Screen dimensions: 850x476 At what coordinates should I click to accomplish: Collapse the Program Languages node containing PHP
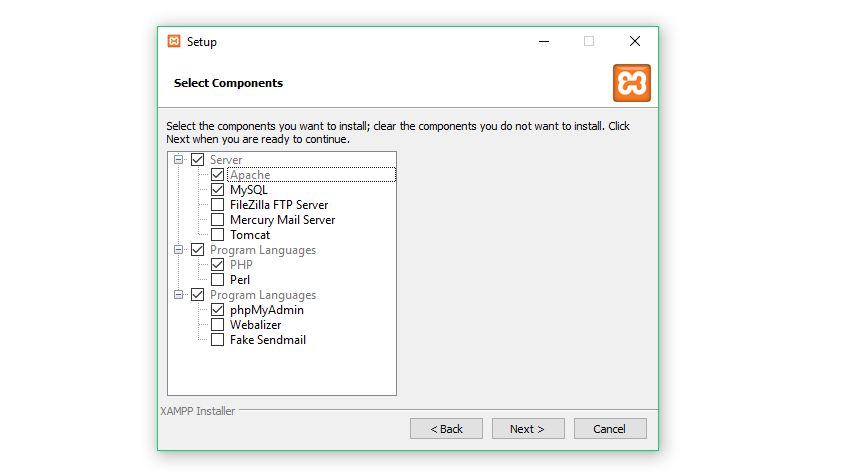point(178,250)
